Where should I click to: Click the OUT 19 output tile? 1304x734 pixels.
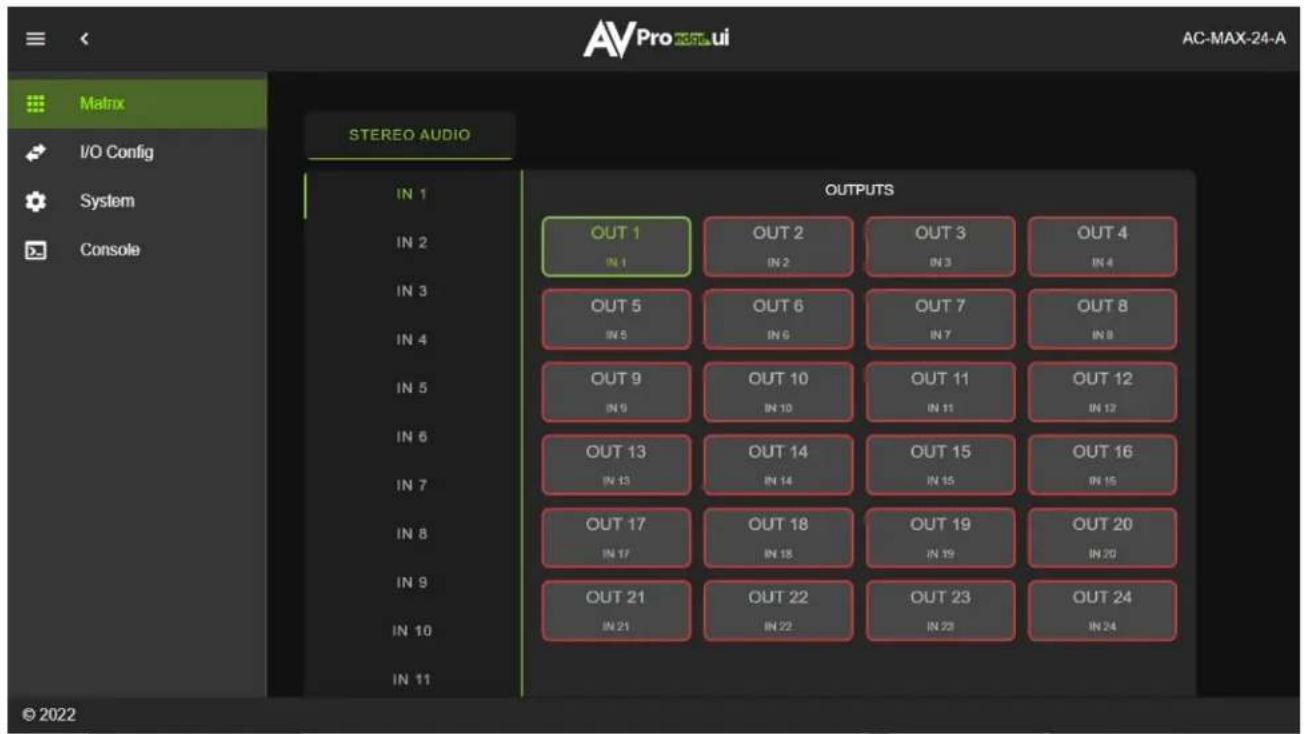tap(940, 538)
